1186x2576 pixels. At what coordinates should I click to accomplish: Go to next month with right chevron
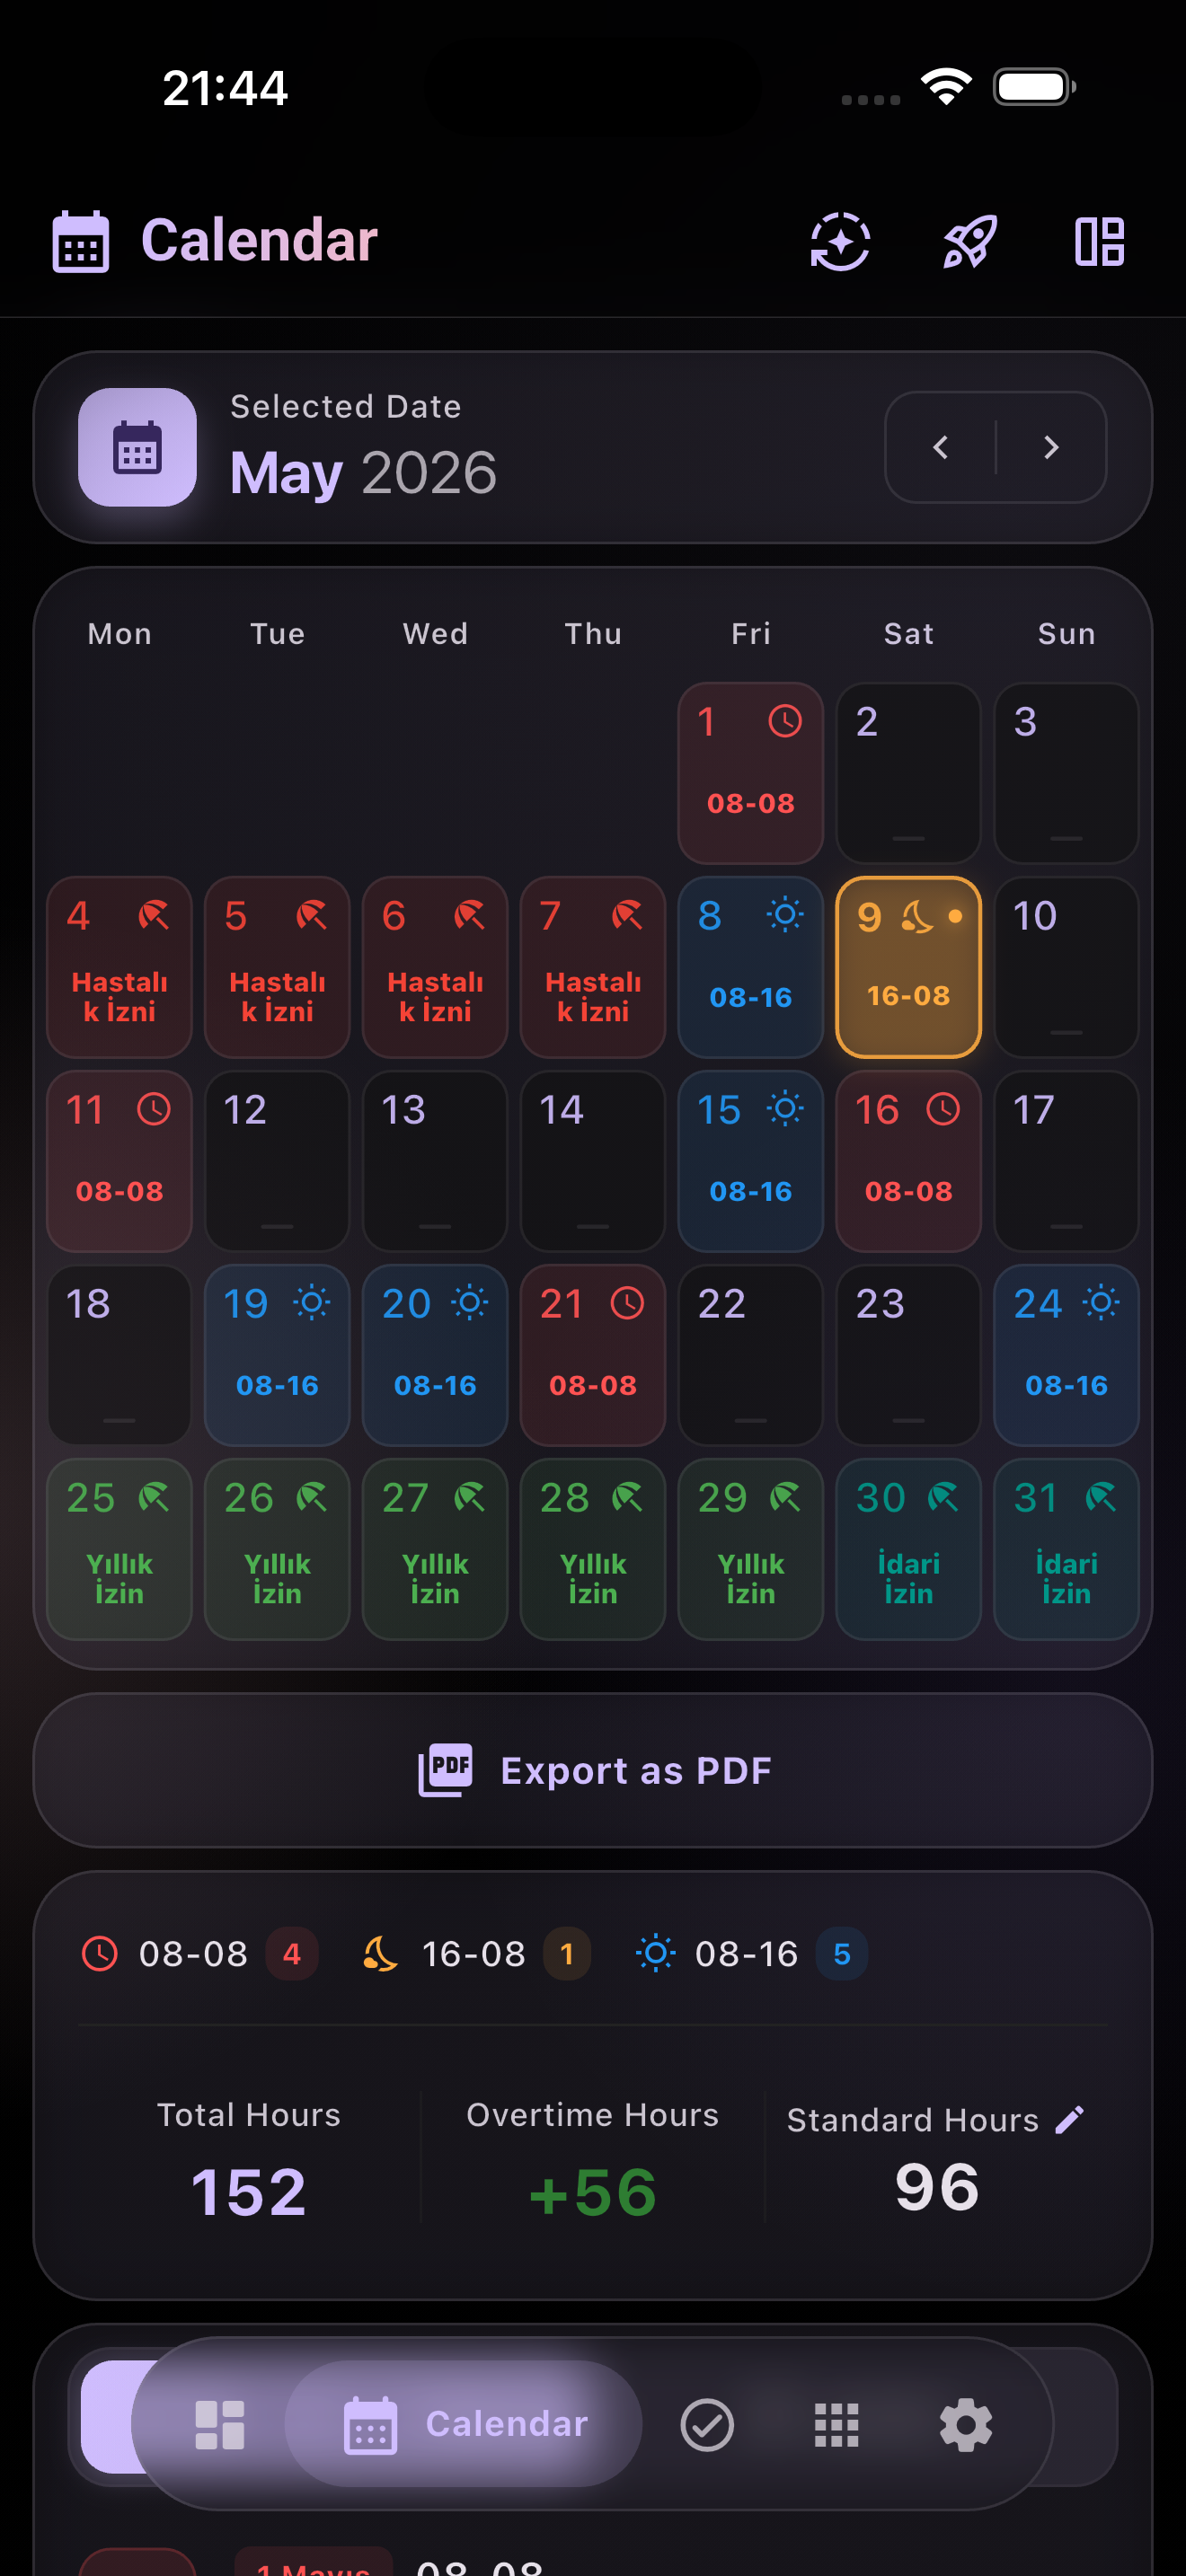1051,447
